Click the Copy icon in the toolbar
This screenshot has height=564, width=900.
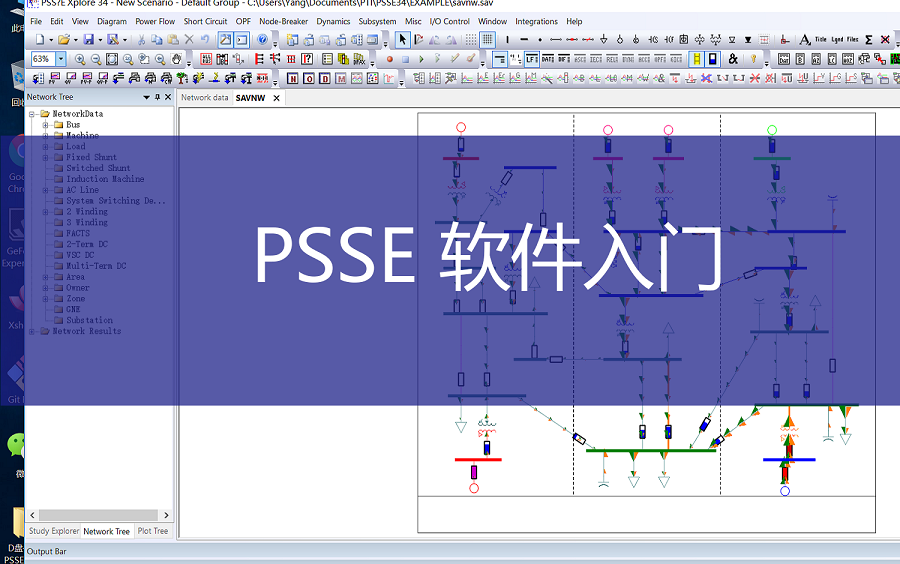(157, 39)
